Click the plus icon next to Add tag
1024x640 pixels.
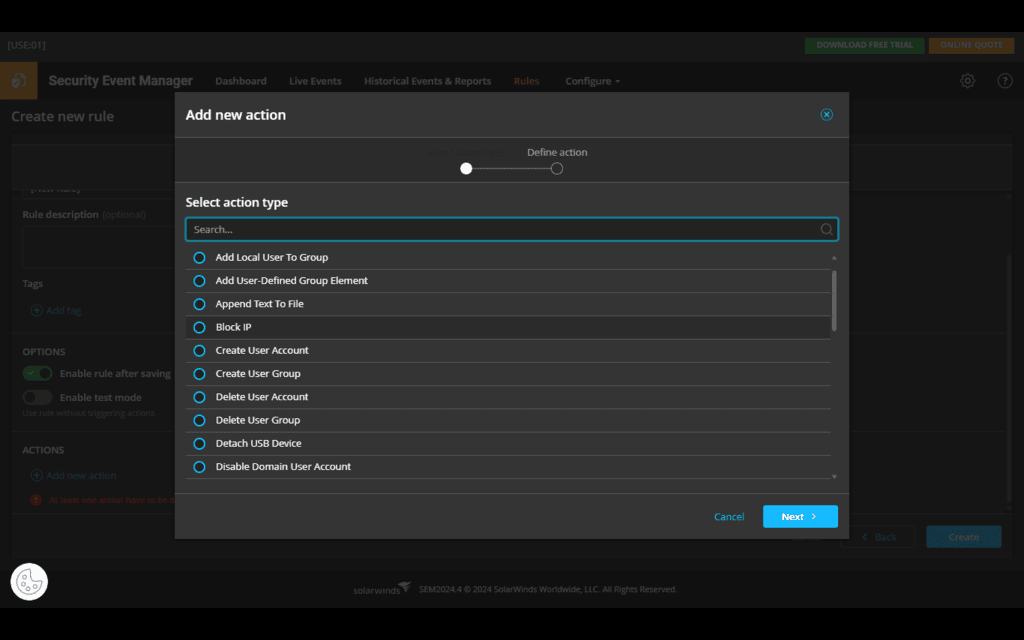pyautogui.click(x=38, y=310)
